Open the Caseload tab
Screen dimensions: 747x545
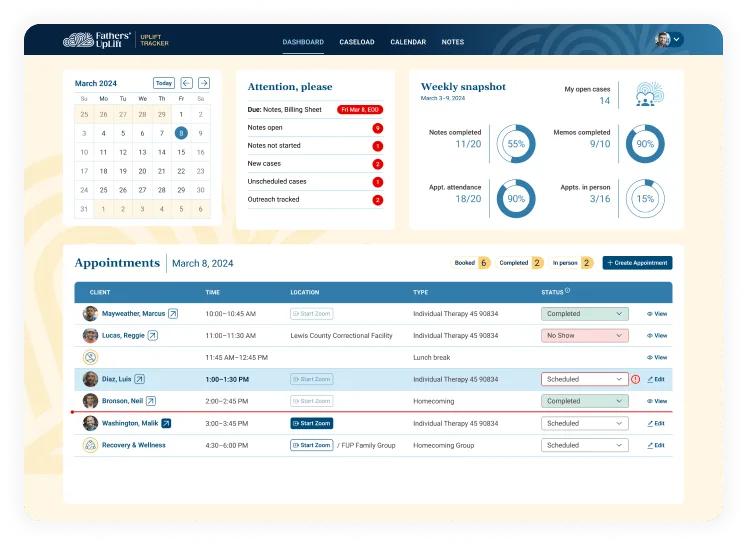[x=357, y=42]
